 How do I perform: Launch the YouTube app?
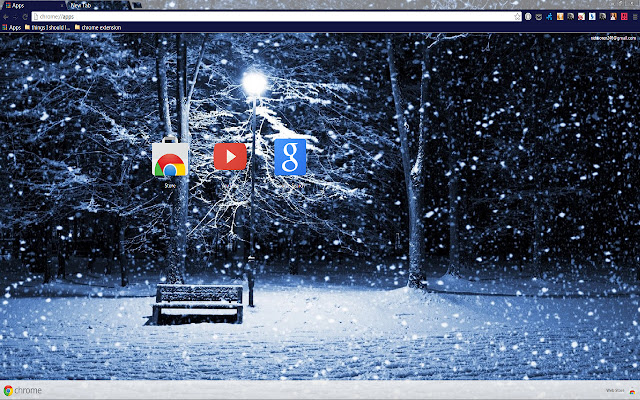(230, 156)
